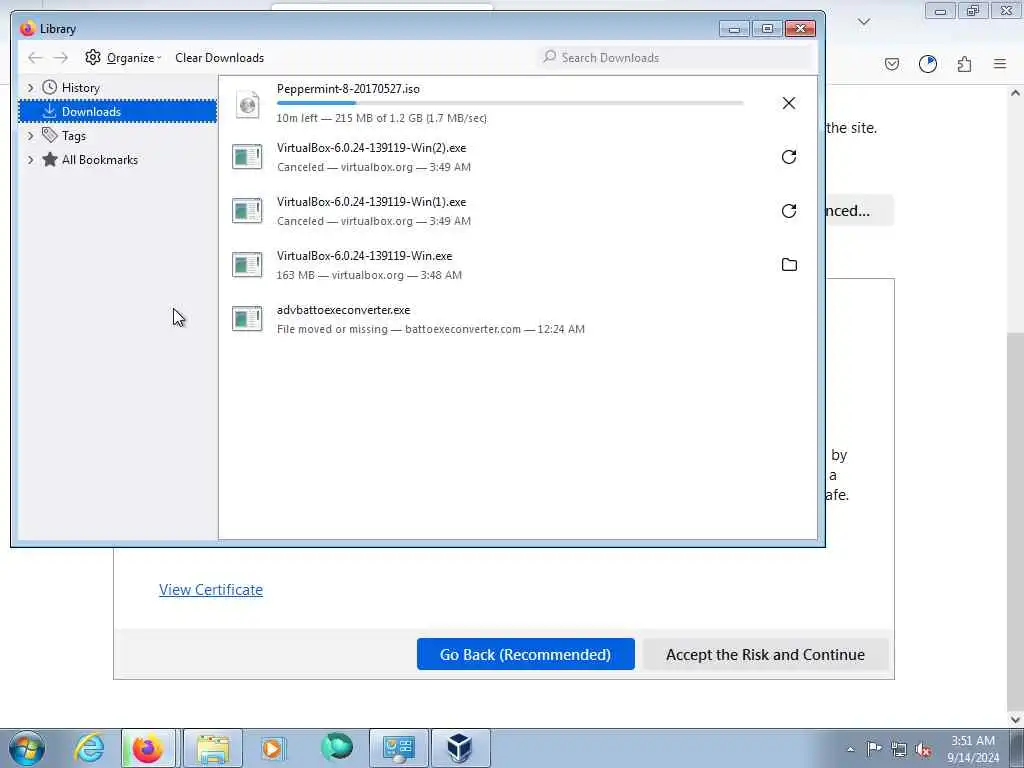Screen dimensions: 1024x768
Task: Open Firefox list all tabs chevron
Action: [864, 23]
